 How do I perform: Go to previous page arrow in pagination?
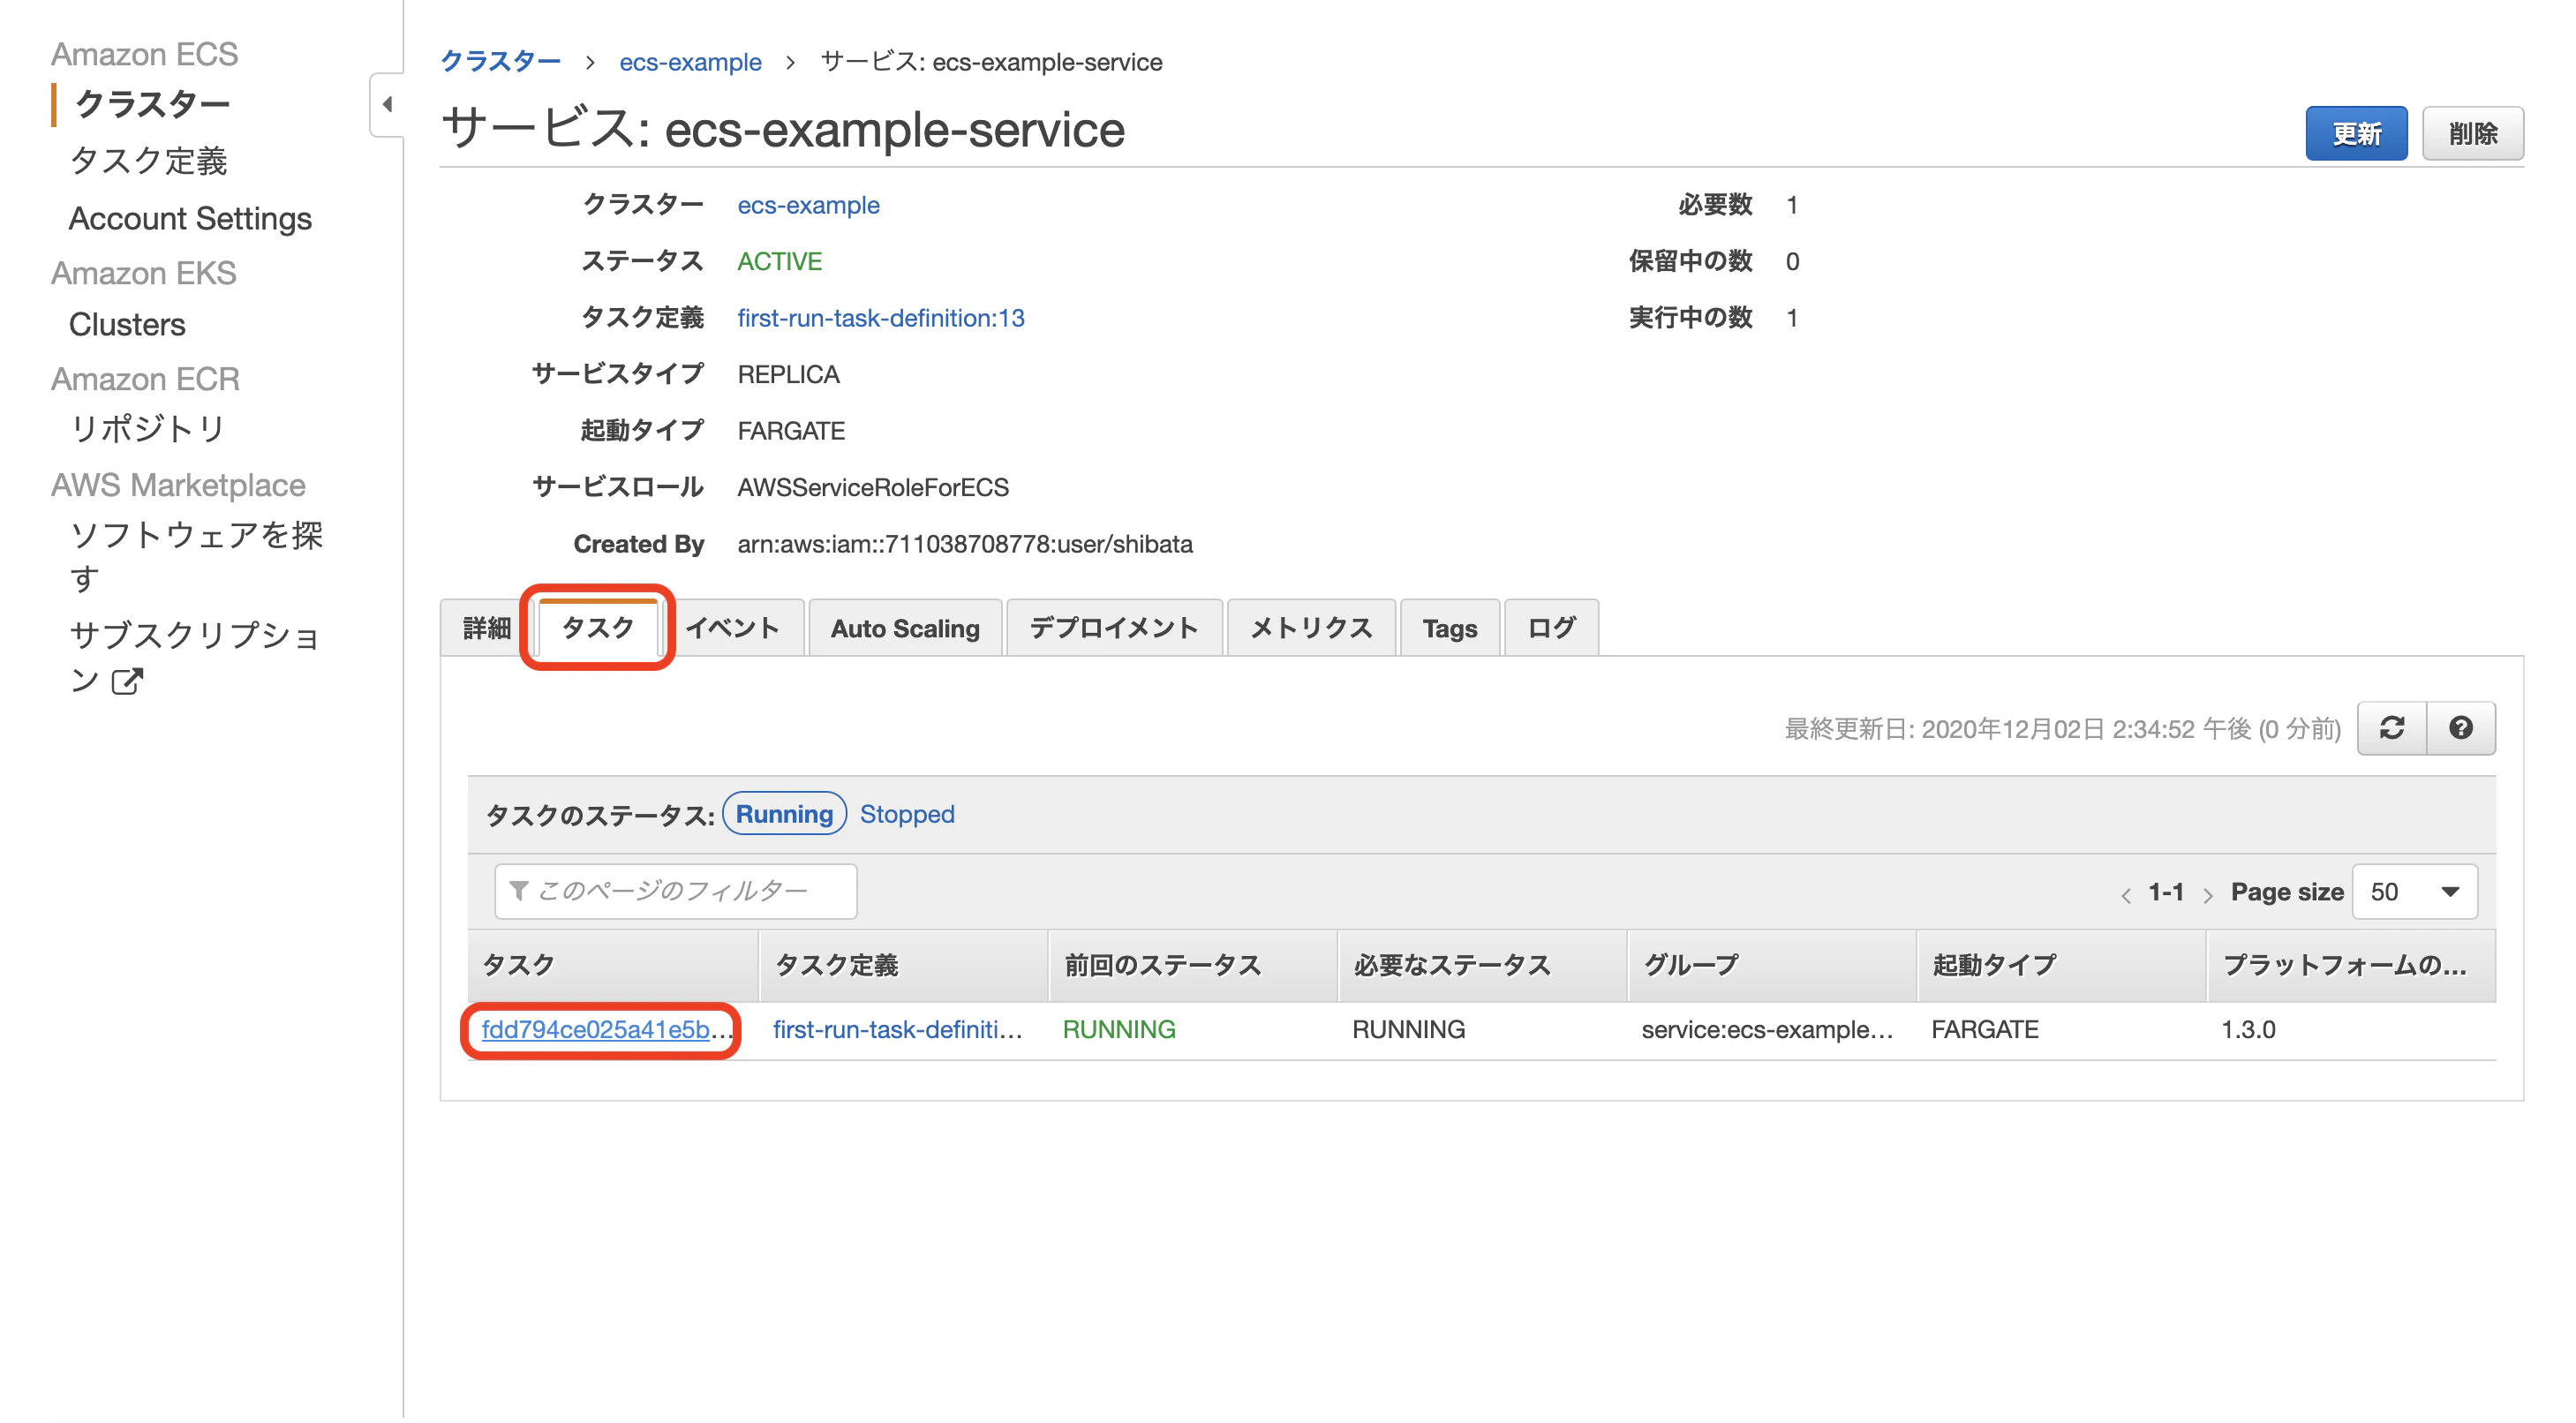coord(2125,894)
